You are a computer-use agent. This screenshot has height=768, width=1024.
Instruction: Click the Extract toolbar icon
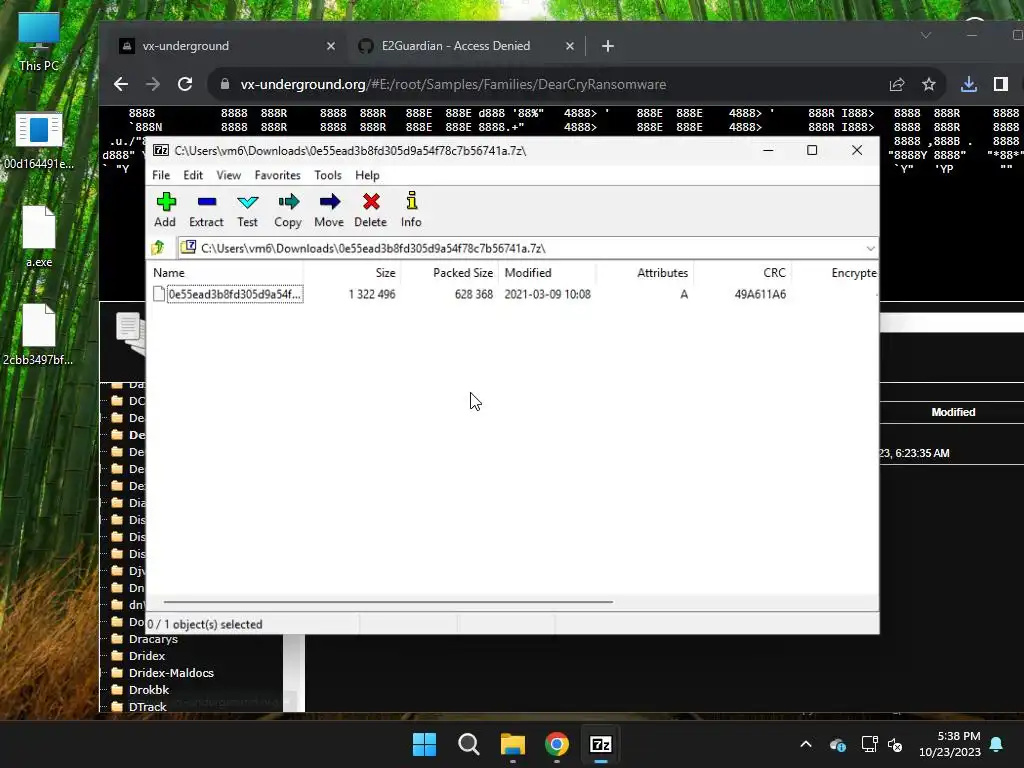(206, 210)
